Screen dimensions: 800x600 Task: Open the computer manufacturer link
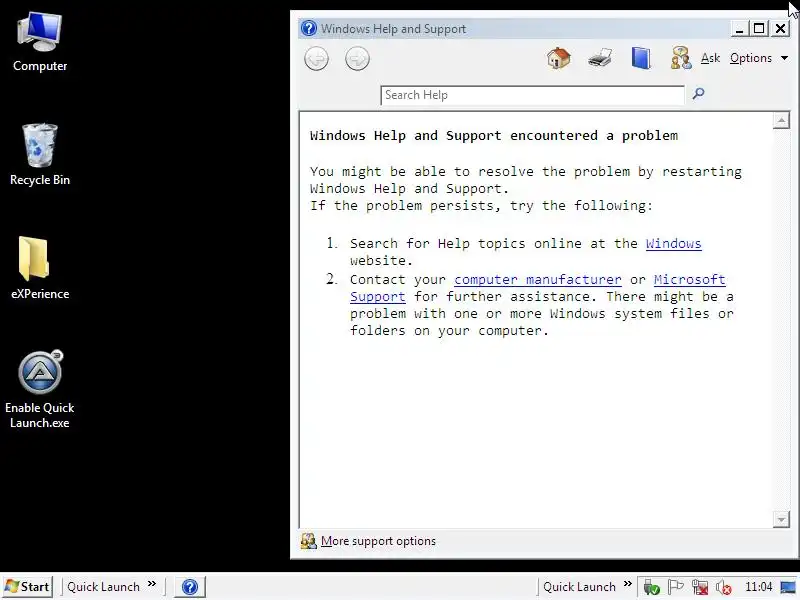(538, 280)
